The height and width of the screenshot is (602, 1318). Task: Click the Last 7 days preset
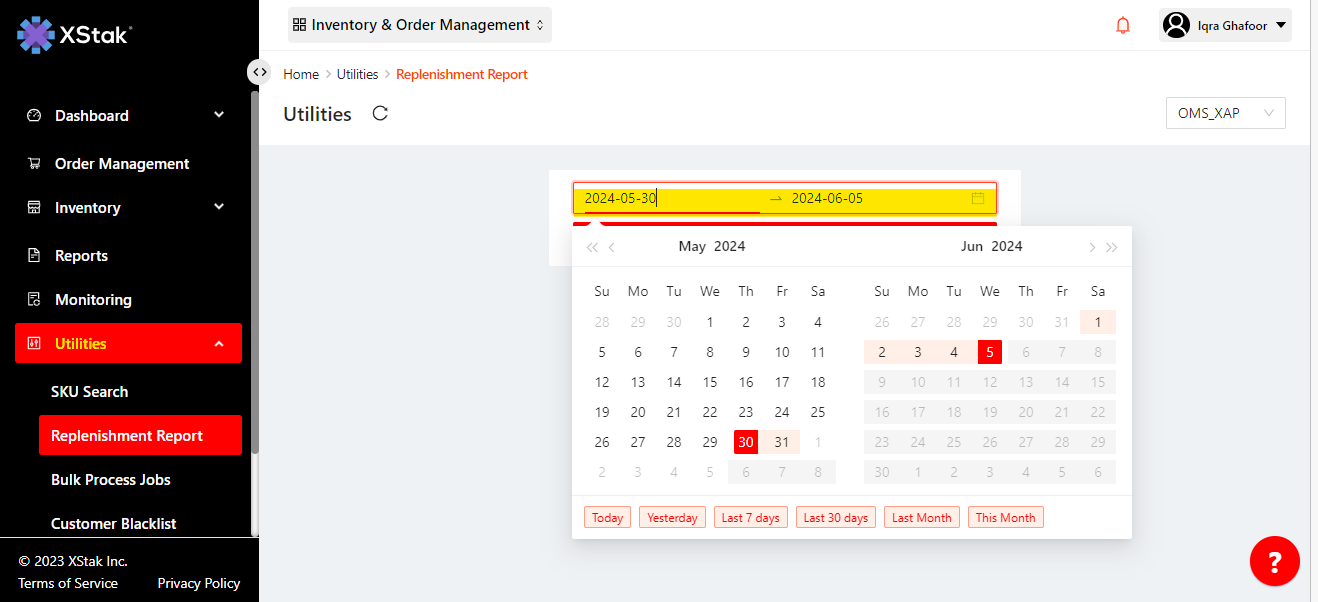click(x=751, y=518)
